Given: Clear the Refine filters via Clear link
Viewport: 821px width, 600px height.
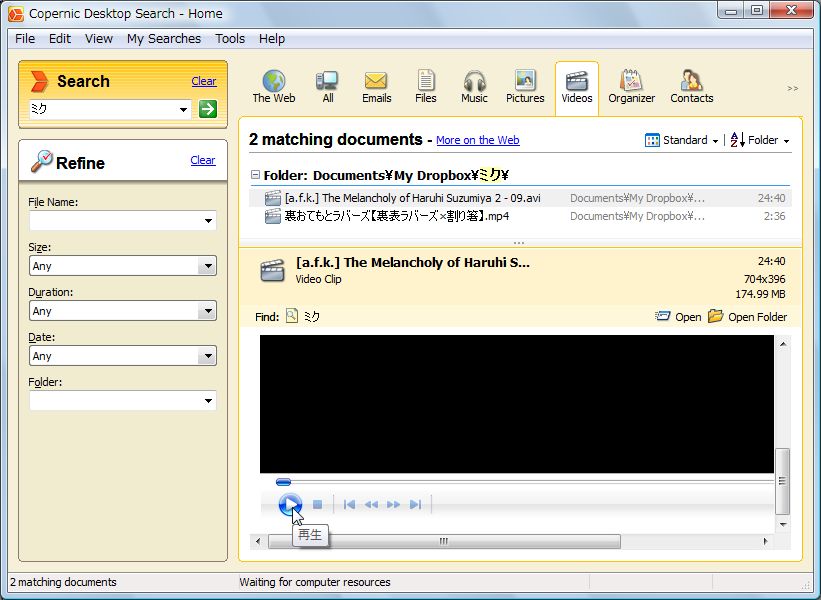Looking at the screenshot, I should tap(203, 160).
